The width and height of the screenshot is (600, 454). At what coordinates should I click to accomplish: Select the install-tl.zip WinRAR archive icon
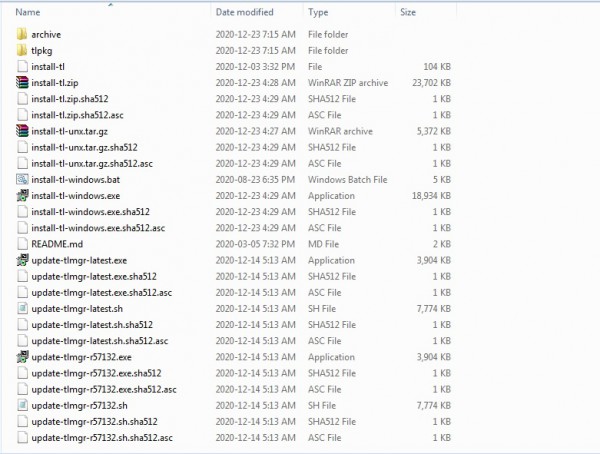pyautogui.click(x=21, y=82)
